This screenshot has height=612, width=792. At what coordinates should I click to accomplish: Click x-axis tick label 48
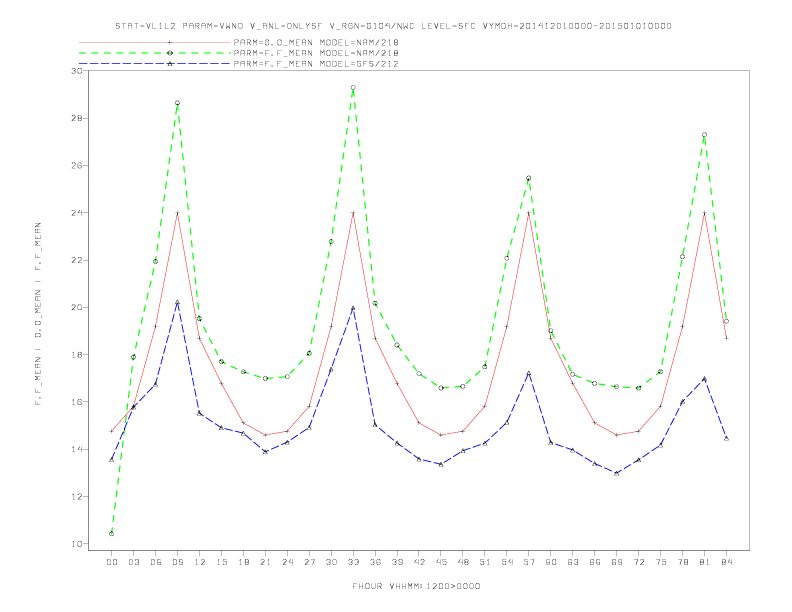pyautogui.click(x=463, y=562)
